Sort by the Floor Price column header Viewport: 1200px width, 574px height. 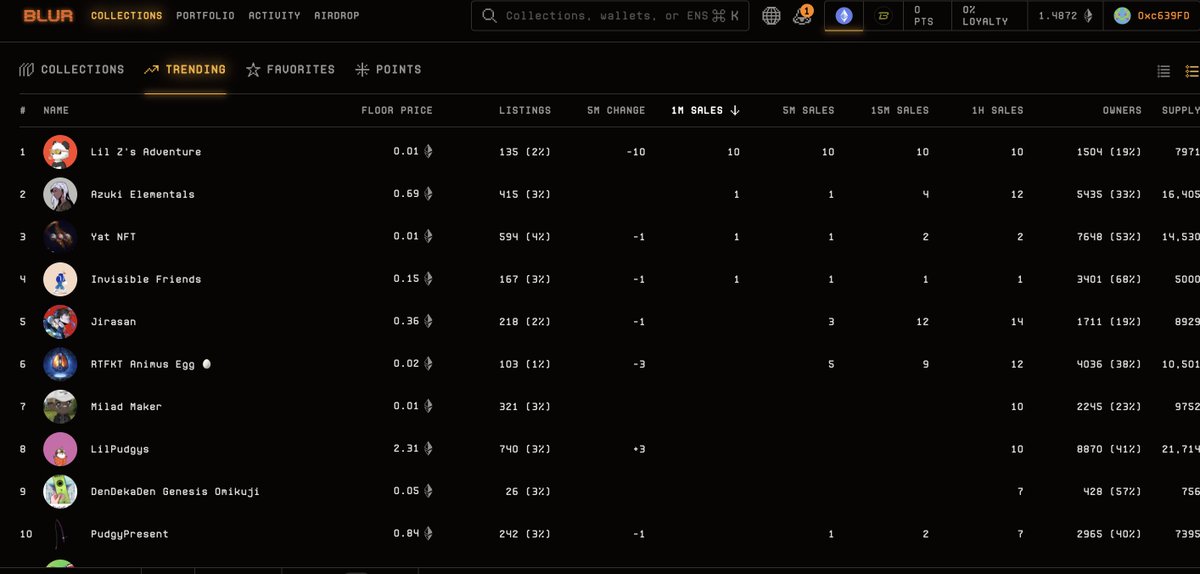pos(397,110)
